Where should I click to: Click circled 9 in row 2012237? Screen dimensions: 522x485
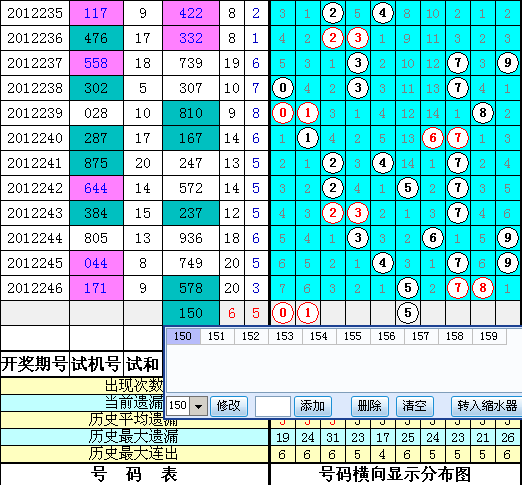(508, 63)
